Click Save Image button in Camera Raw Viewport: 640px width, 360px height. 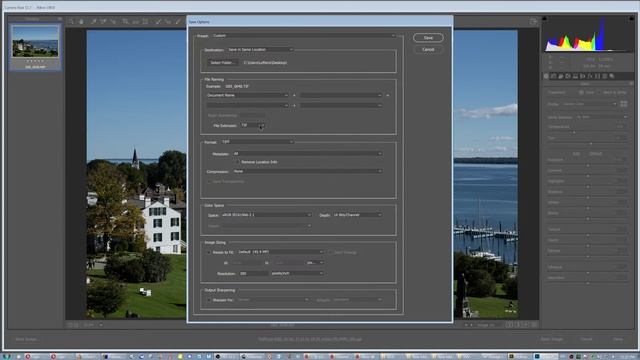coord(27,339)
